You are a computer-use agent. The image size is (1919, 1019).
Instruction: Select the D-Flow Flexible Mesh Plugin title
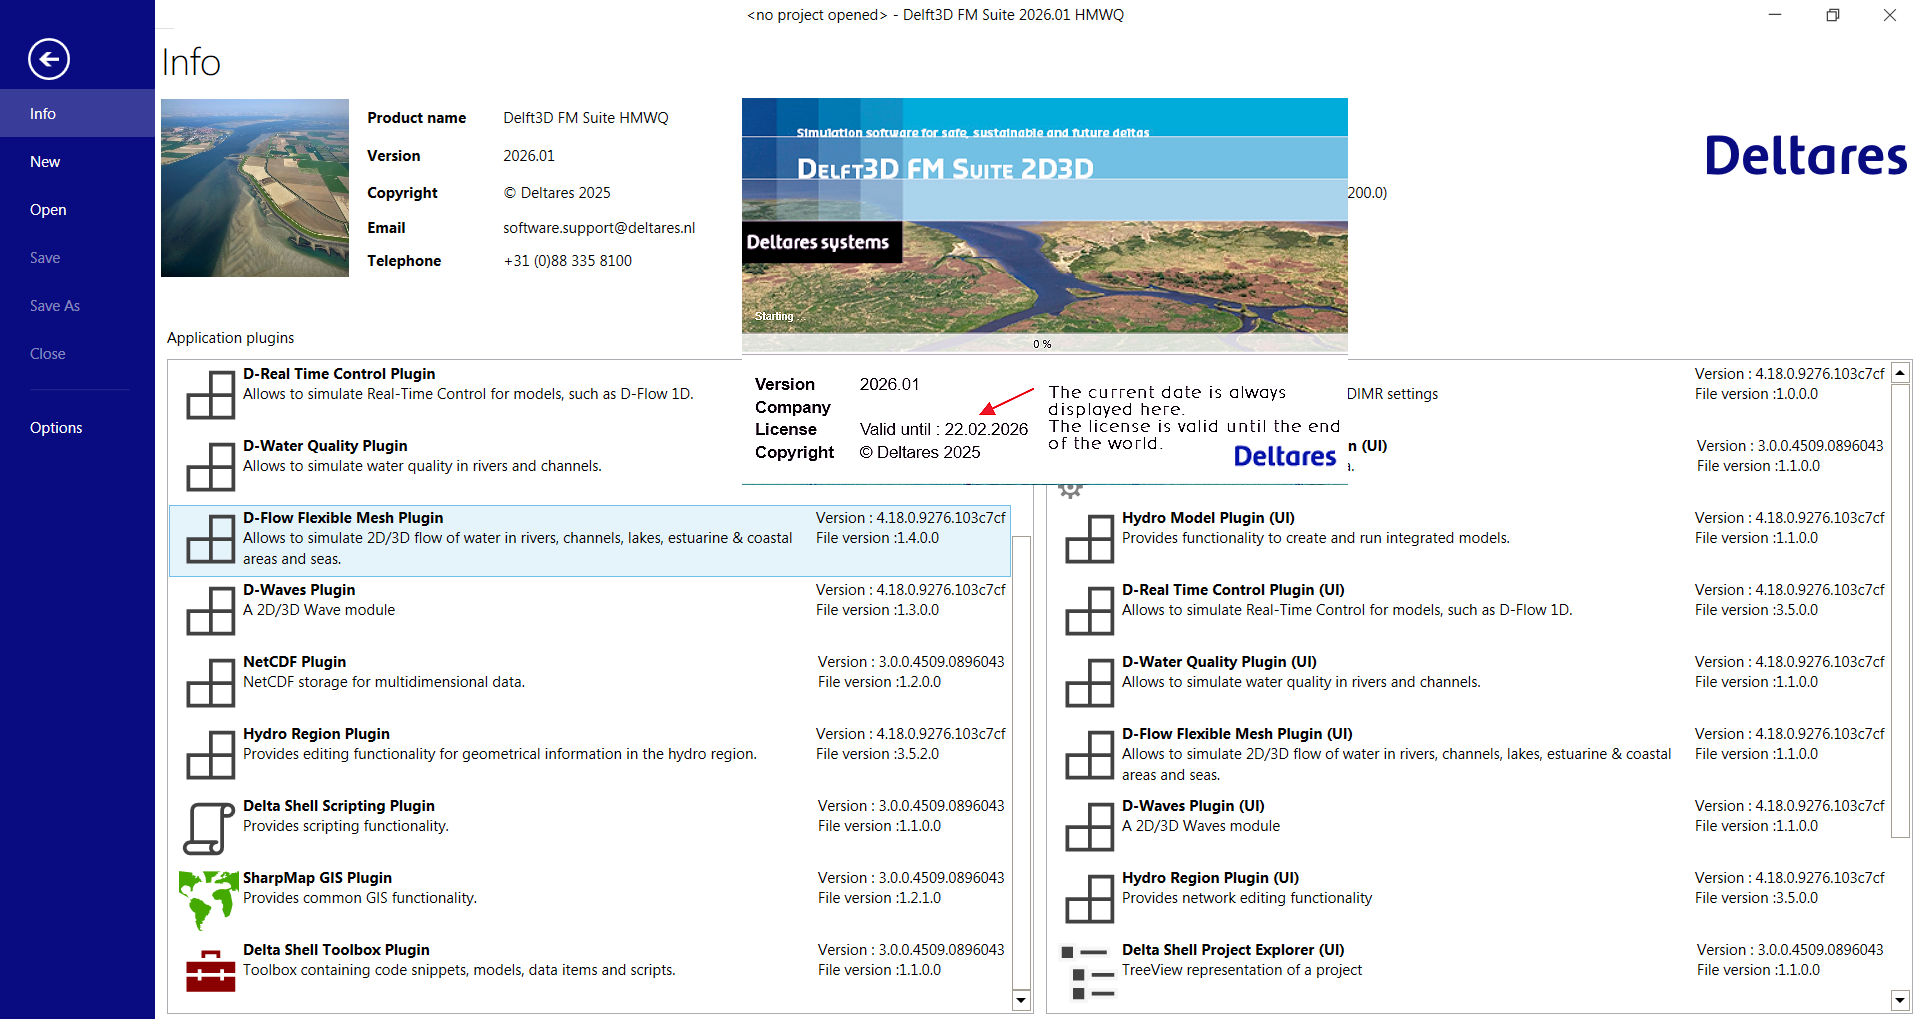pyautogui.click(x=343, y=518)
